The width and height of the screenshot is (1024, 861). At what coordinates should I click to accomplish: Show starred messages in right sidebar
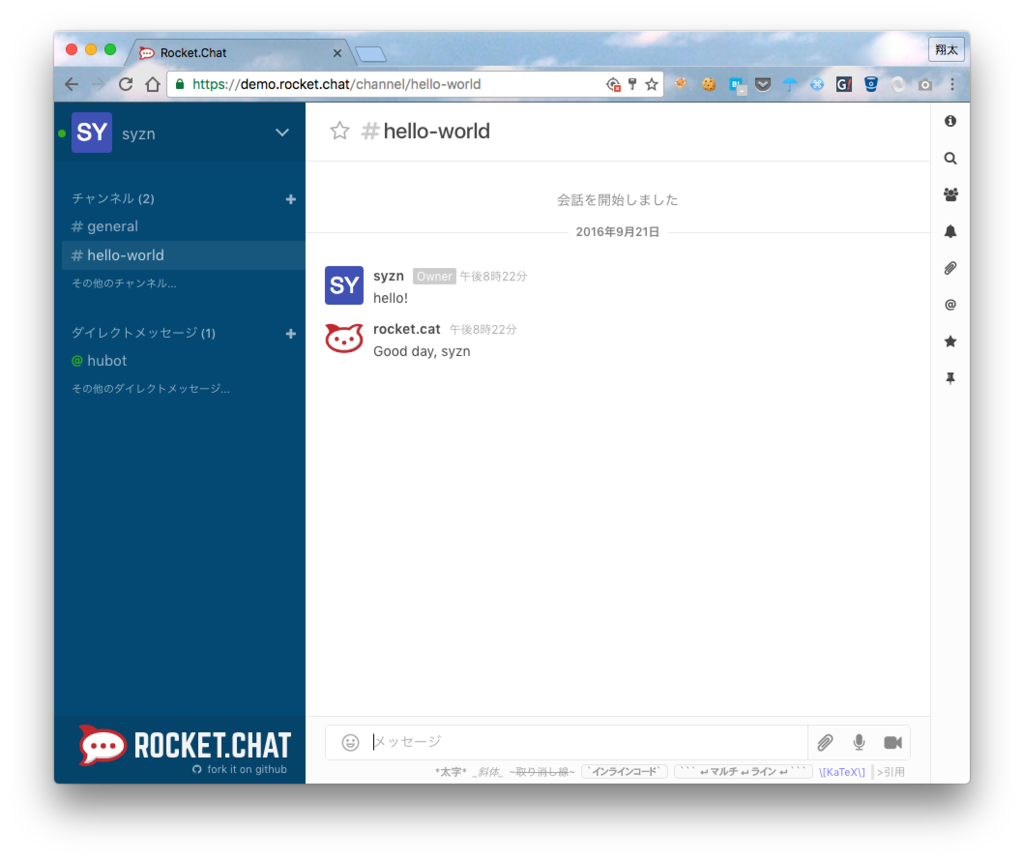tap(950, 341)
